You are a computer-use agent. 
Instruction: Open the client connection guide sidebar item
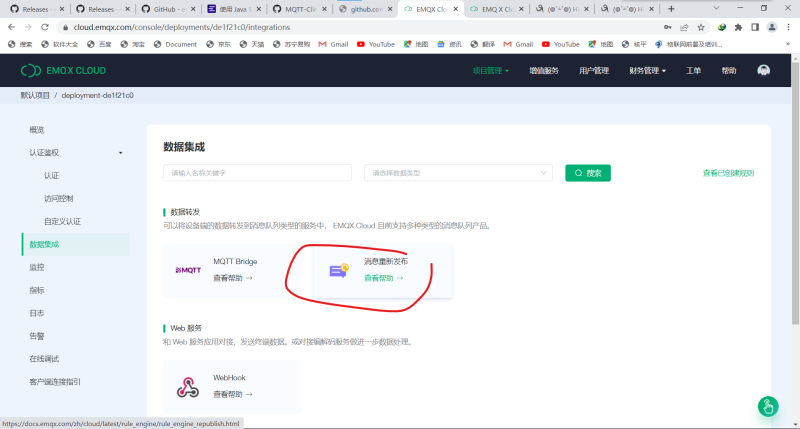point(55,382)
